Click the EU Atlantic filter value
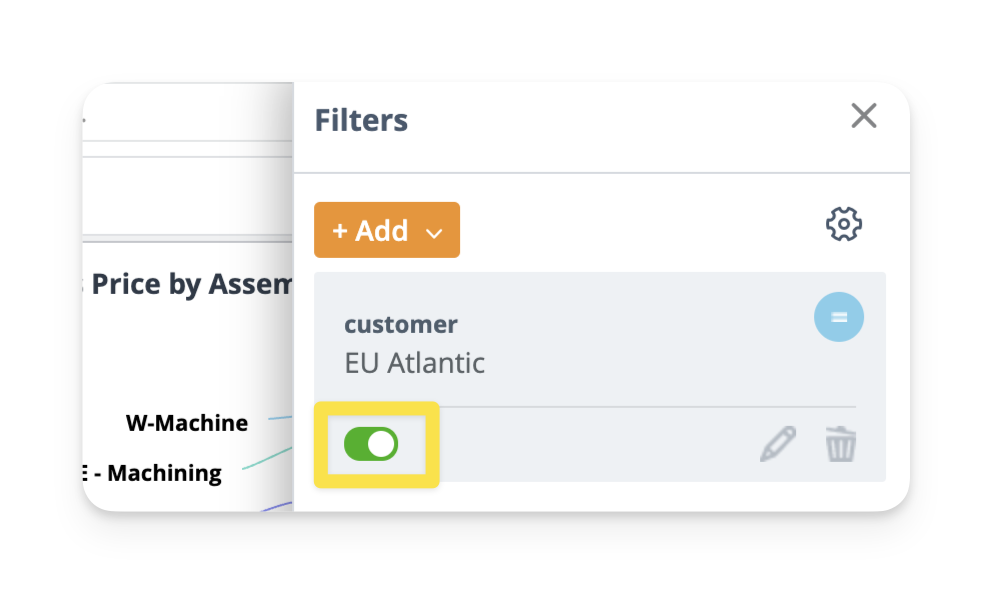This screenshot has height=594, width=992. pos(414,362)
